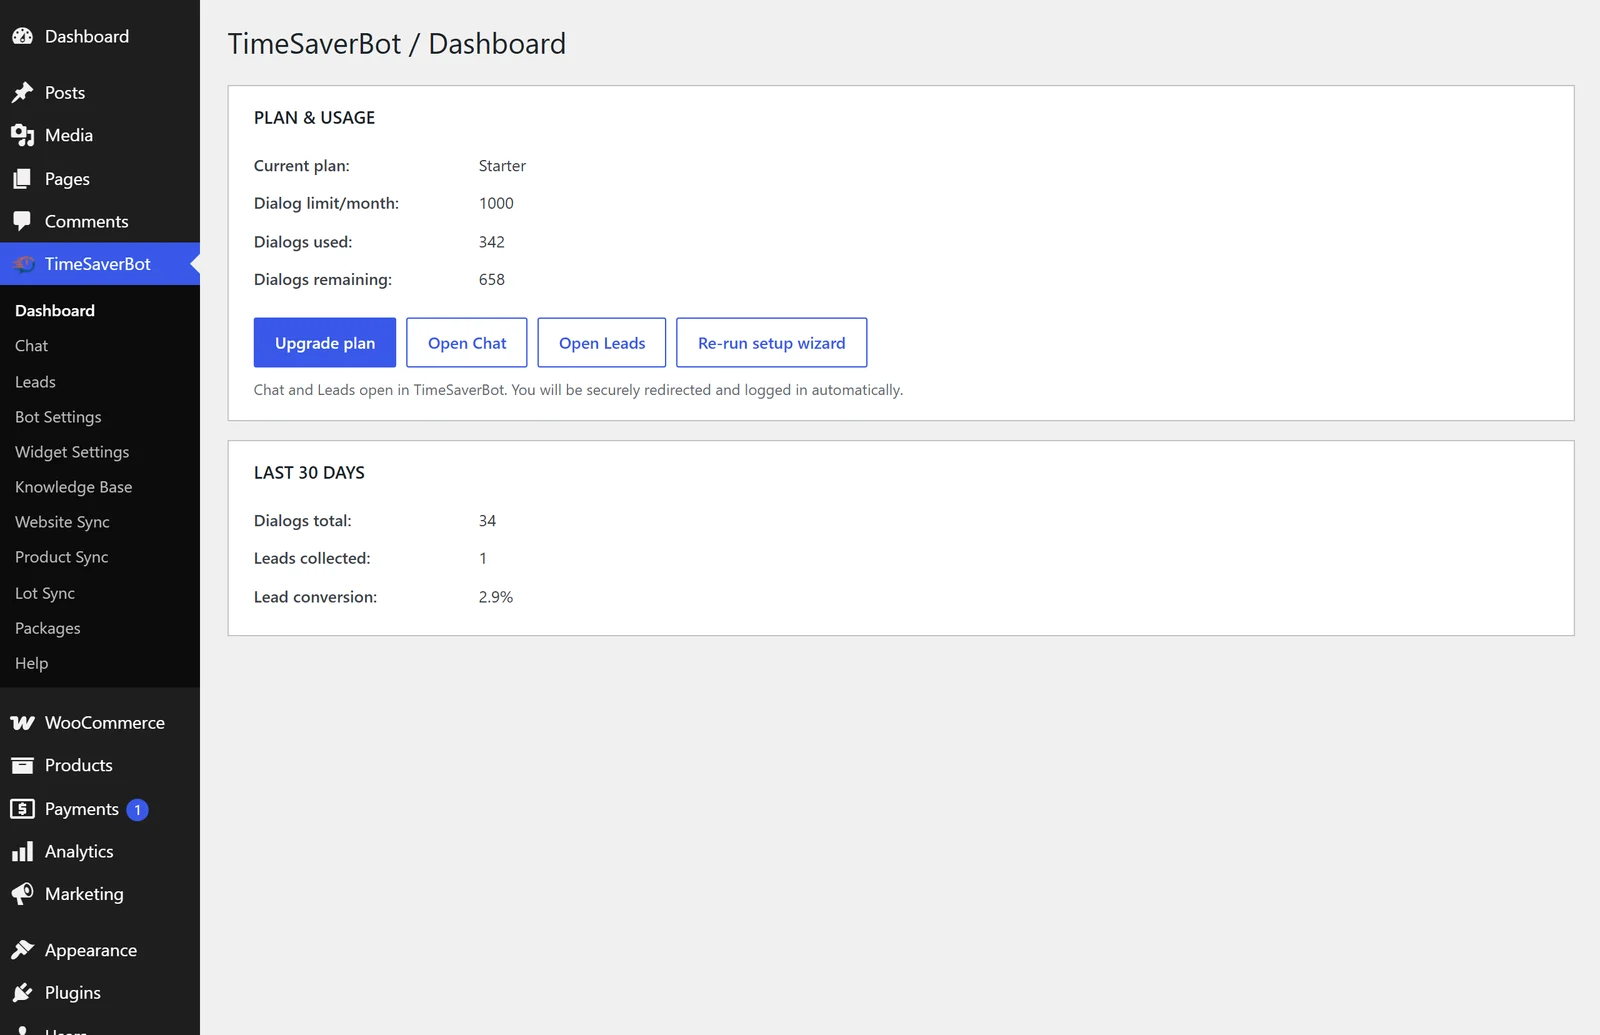The image size is (1600, 1035).
Task: Open the Packages submenu
Action: point(47,627)
